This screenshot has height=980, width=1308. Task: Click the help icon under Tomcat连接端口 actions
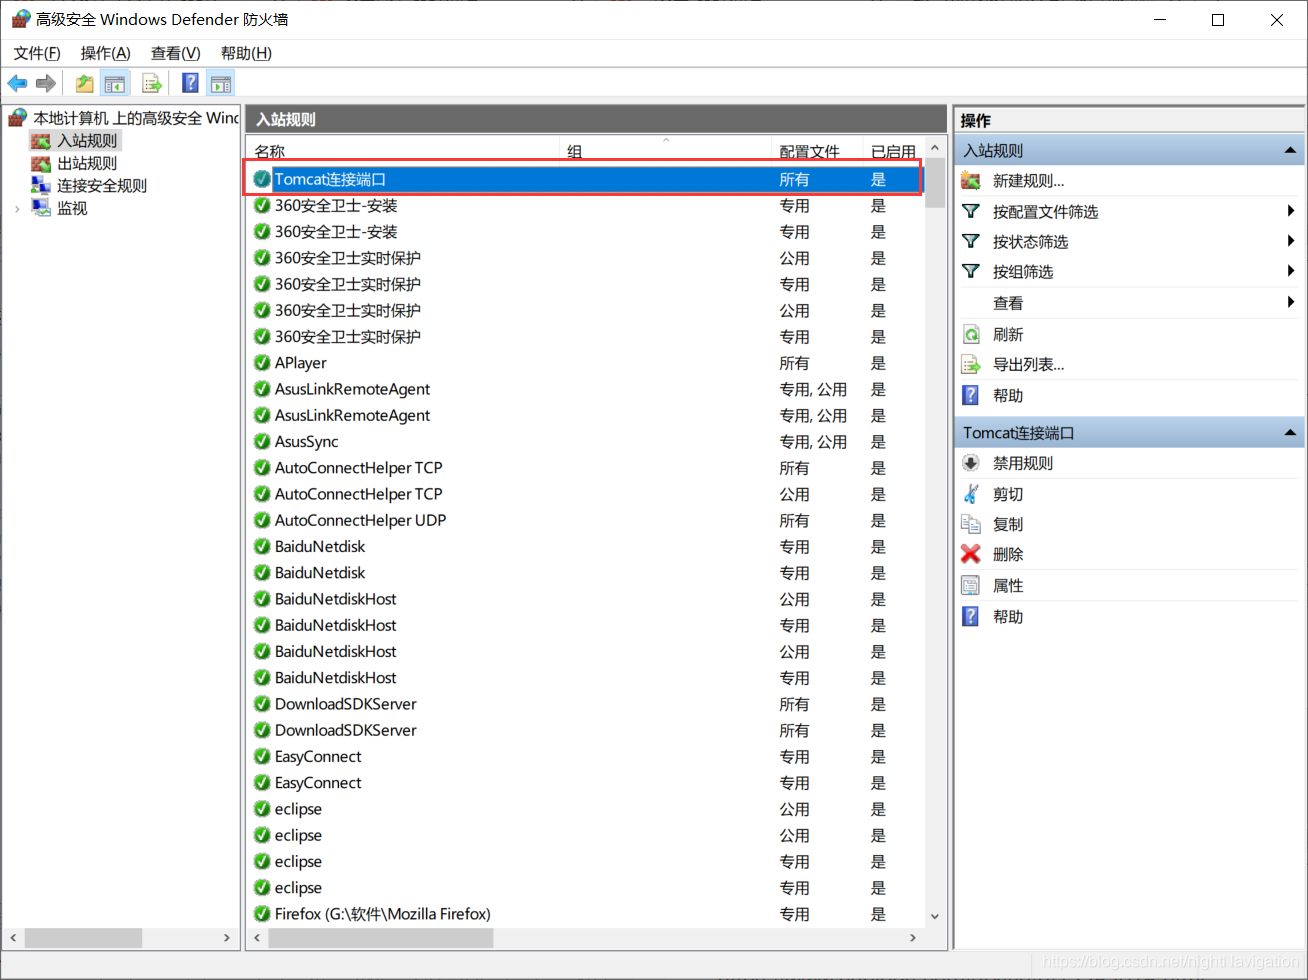[971, 616]
